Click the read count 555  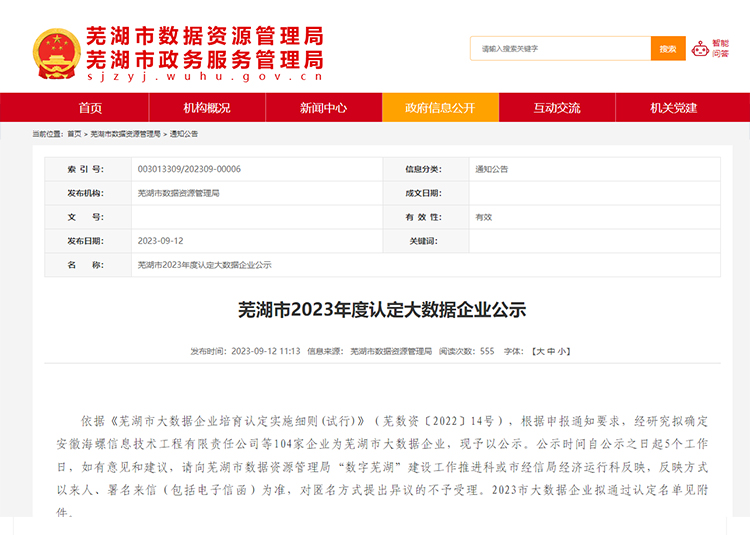click(487, 351)
